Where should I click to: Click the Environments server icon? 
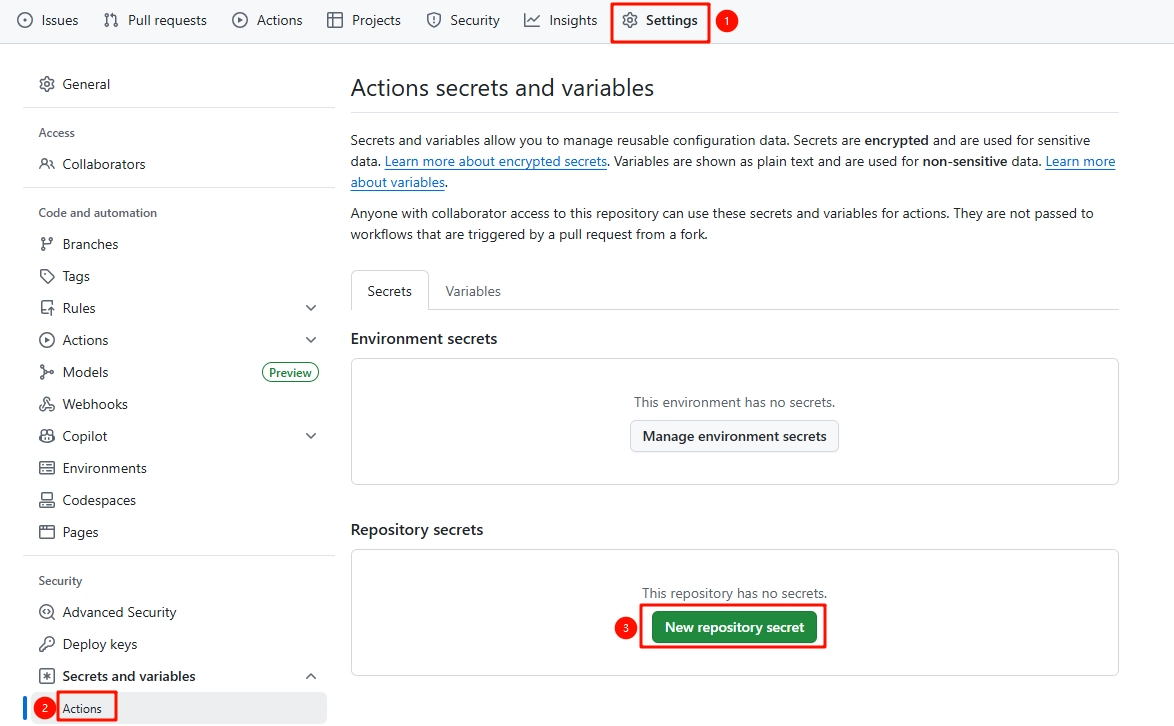pos(46,468)
